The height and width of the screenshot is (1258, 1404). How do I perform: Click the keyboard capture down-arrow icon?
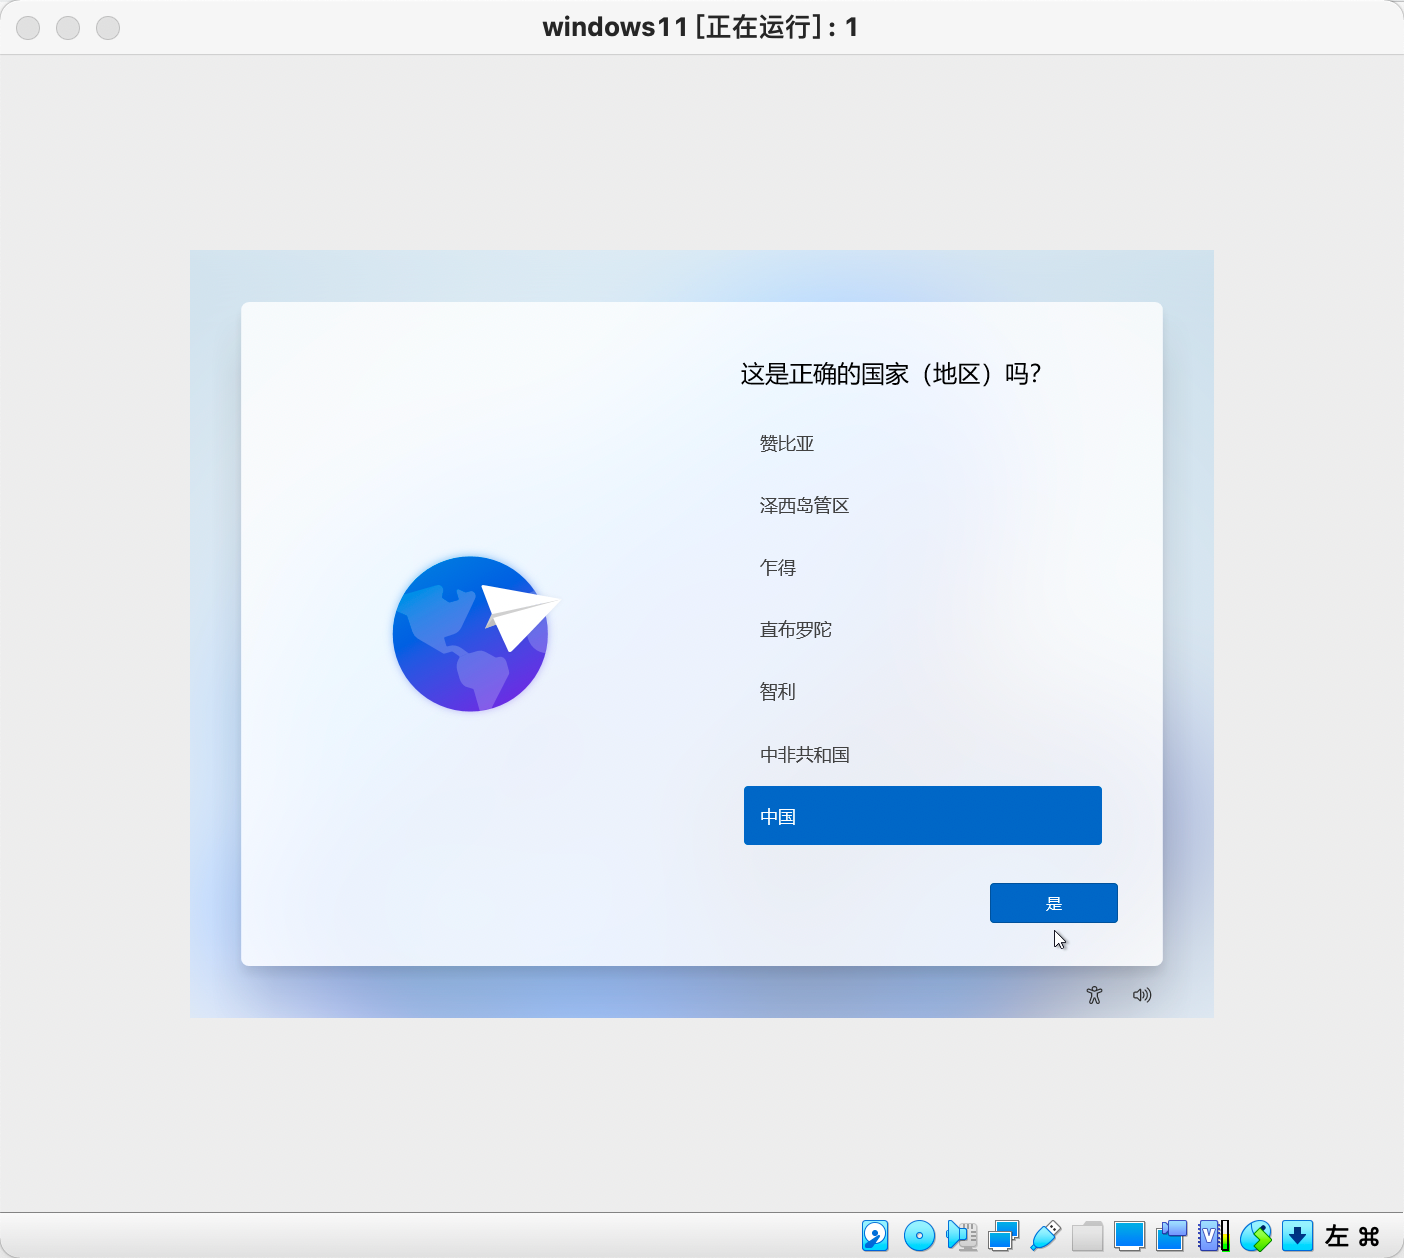point(1297,1236)
